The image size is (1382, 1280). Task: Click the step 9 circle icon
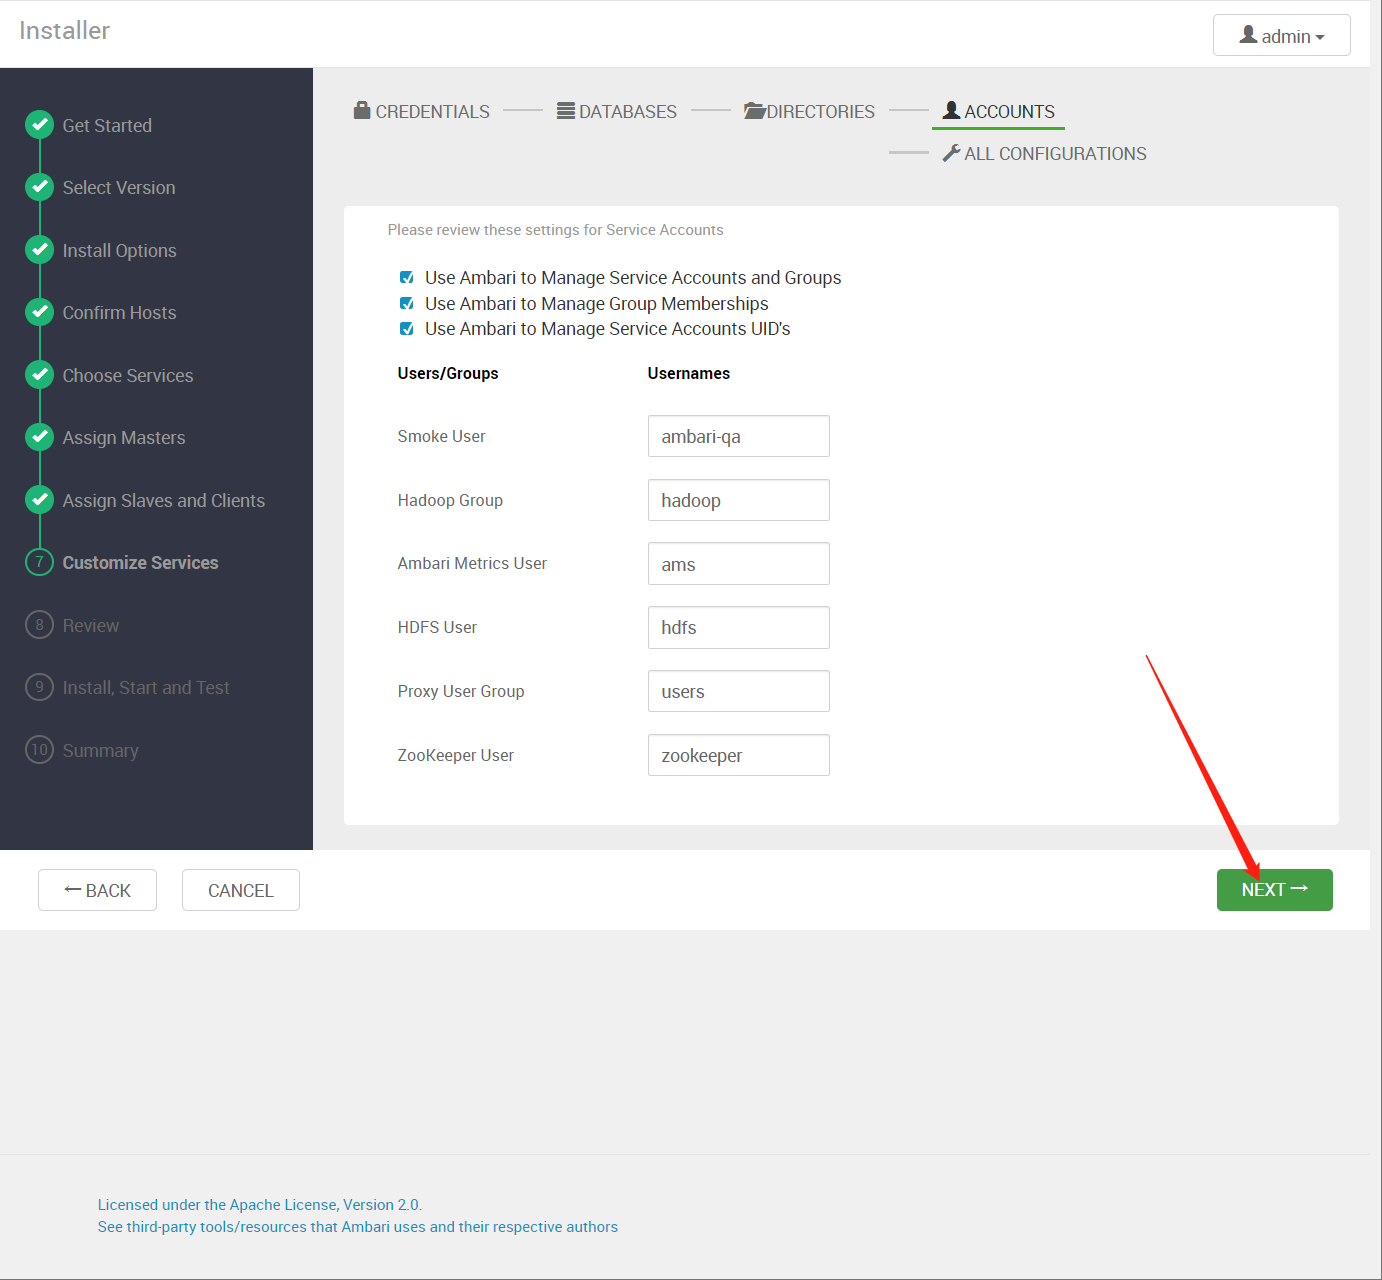pos(39,687)
